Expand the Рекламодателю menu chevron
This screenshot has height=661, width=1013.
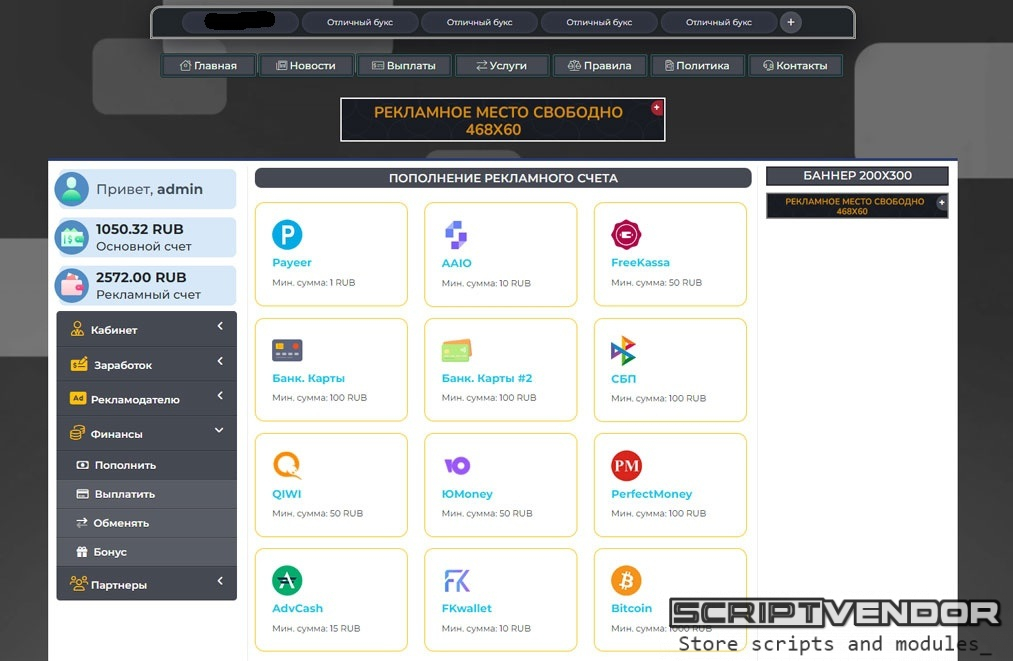(220, 395)
